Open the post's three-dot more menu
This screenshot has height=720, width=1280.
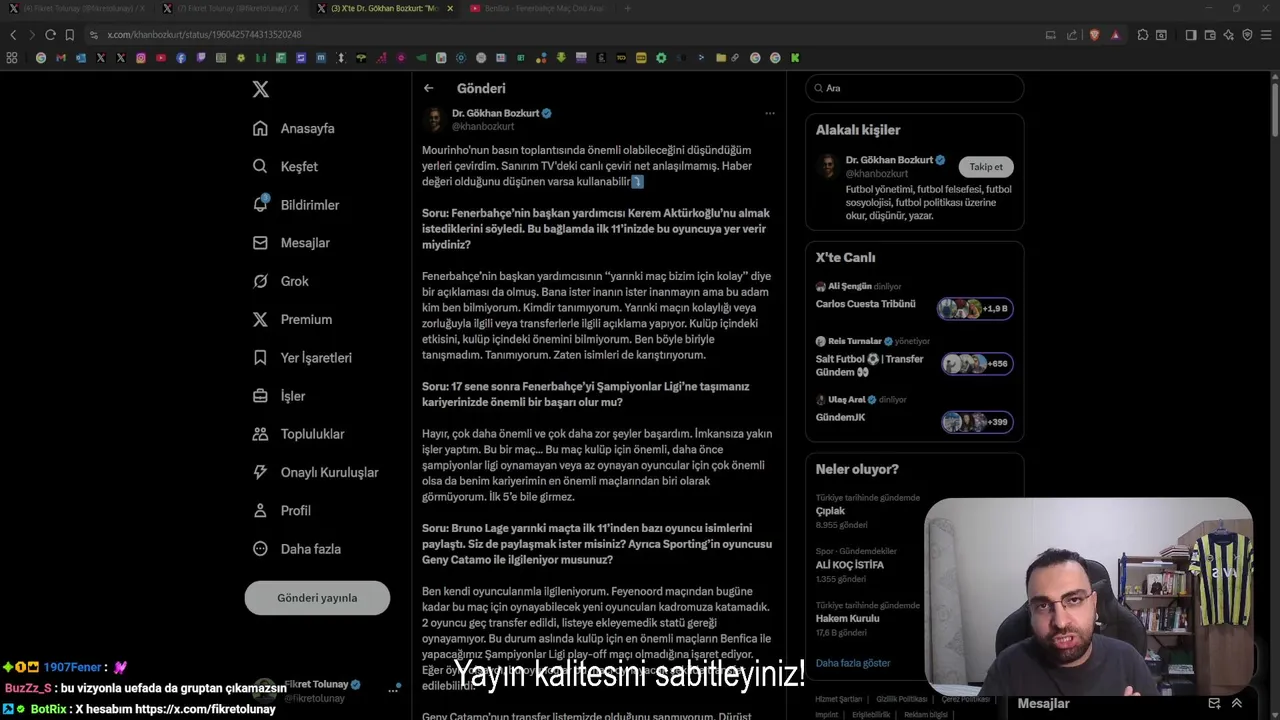pos(770,113)
